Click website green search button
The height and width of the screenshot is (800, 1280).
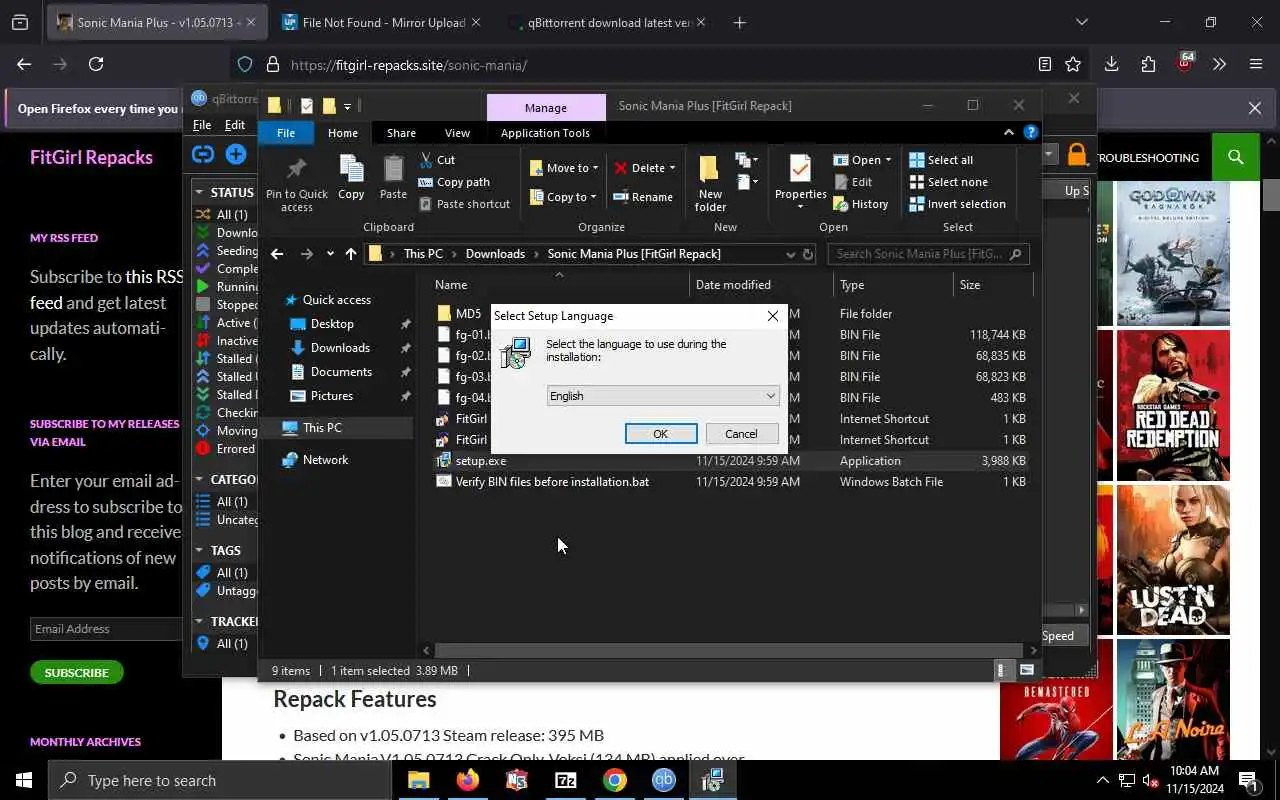1236,157
